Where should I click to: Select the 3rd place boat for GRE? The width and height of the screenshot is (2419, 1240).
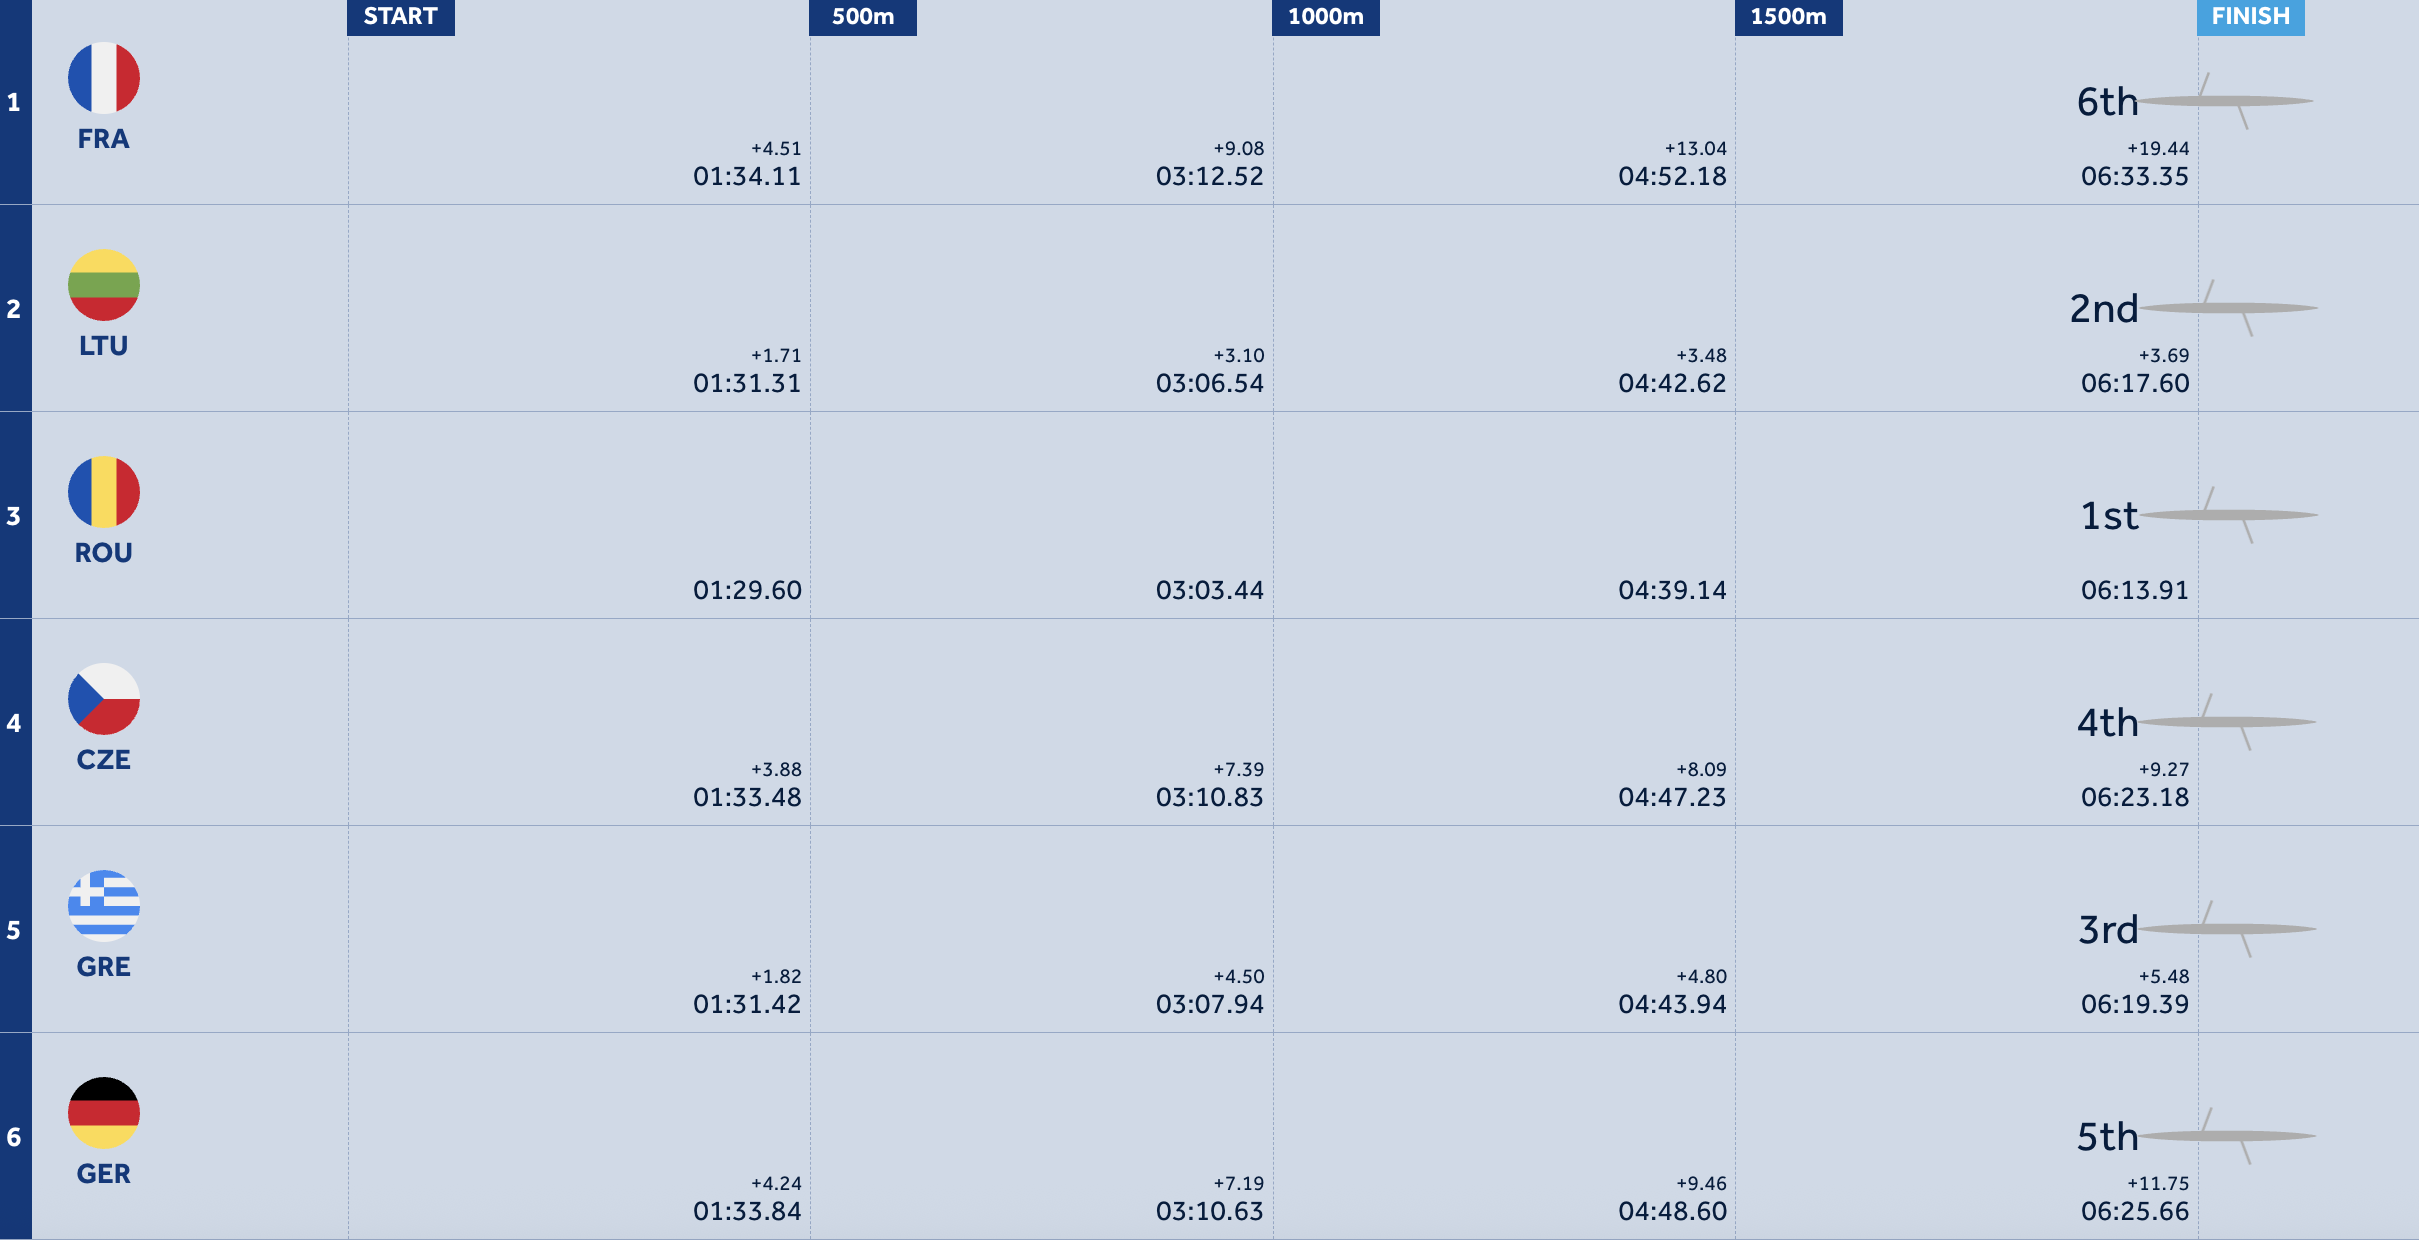click(2227, 929)
